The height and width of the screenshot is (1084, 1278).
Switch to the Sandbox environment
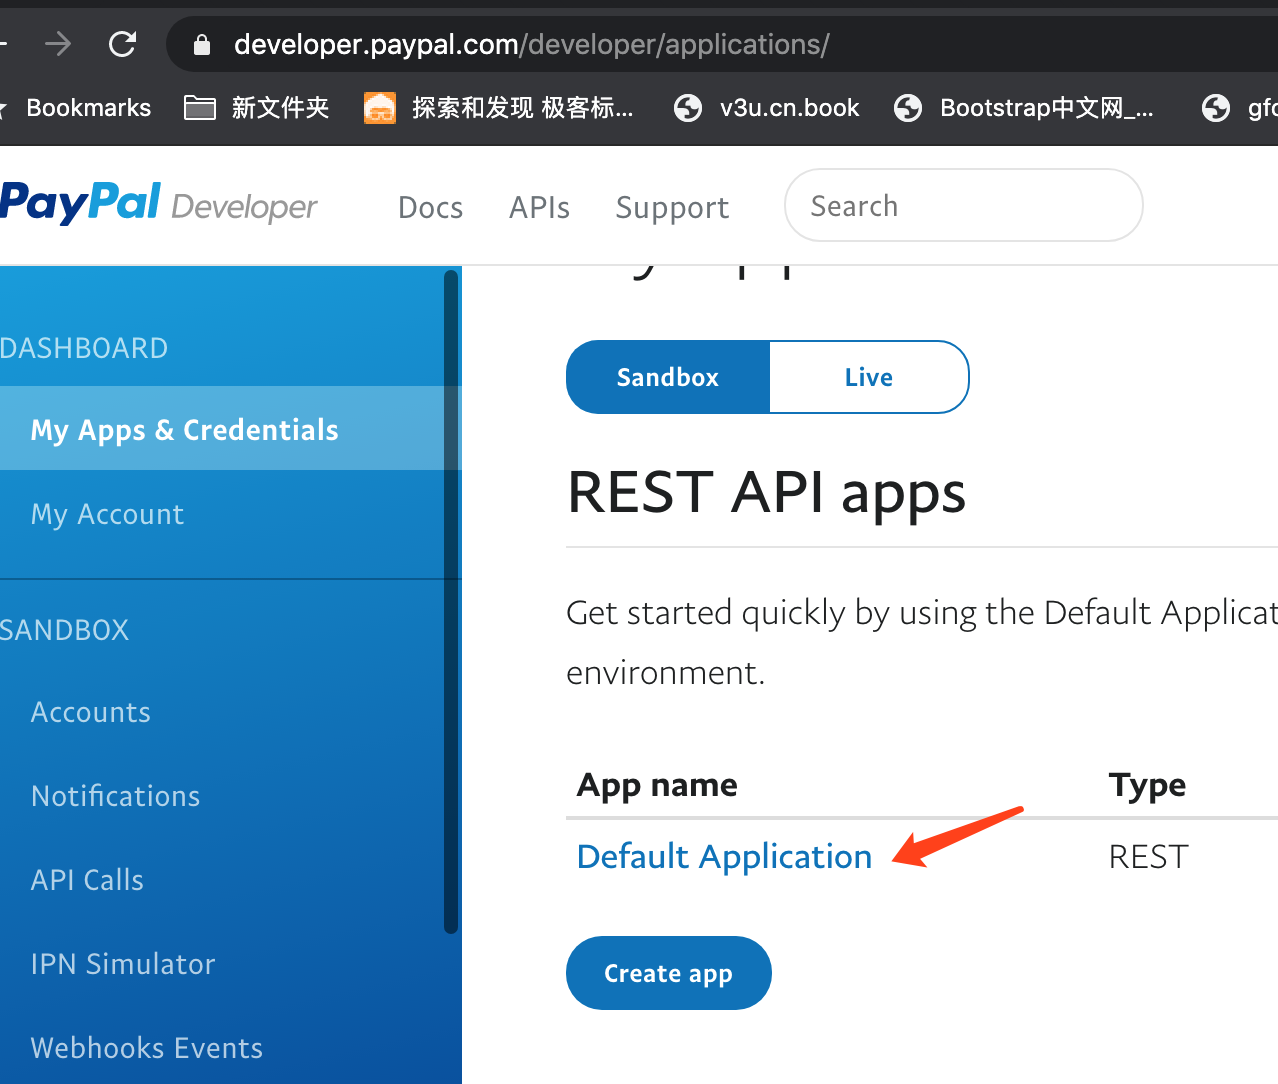668,377
